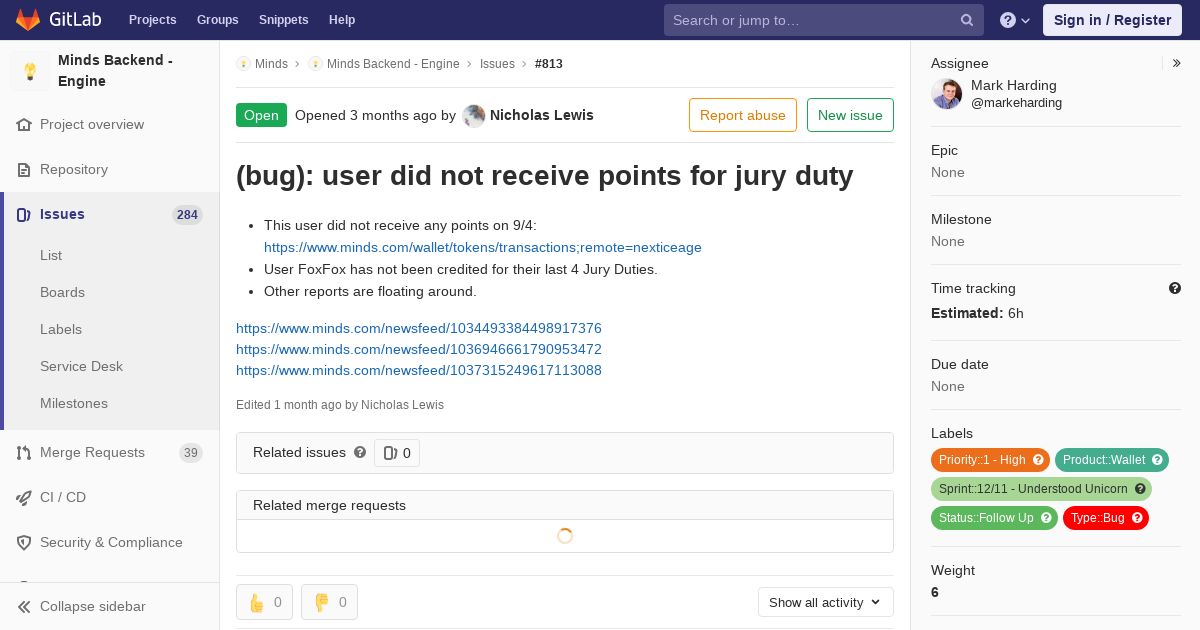
Task: Click Edited by Nicholas Lewis name
Action: click(402, 406)
